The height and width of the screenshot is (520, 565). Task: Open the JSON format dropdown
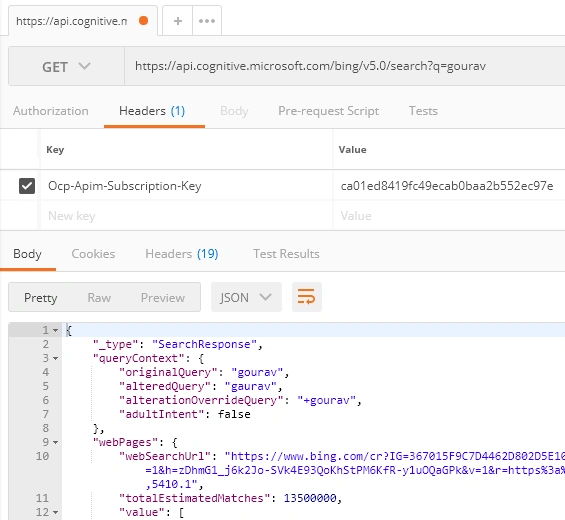[x=246, y=298]
